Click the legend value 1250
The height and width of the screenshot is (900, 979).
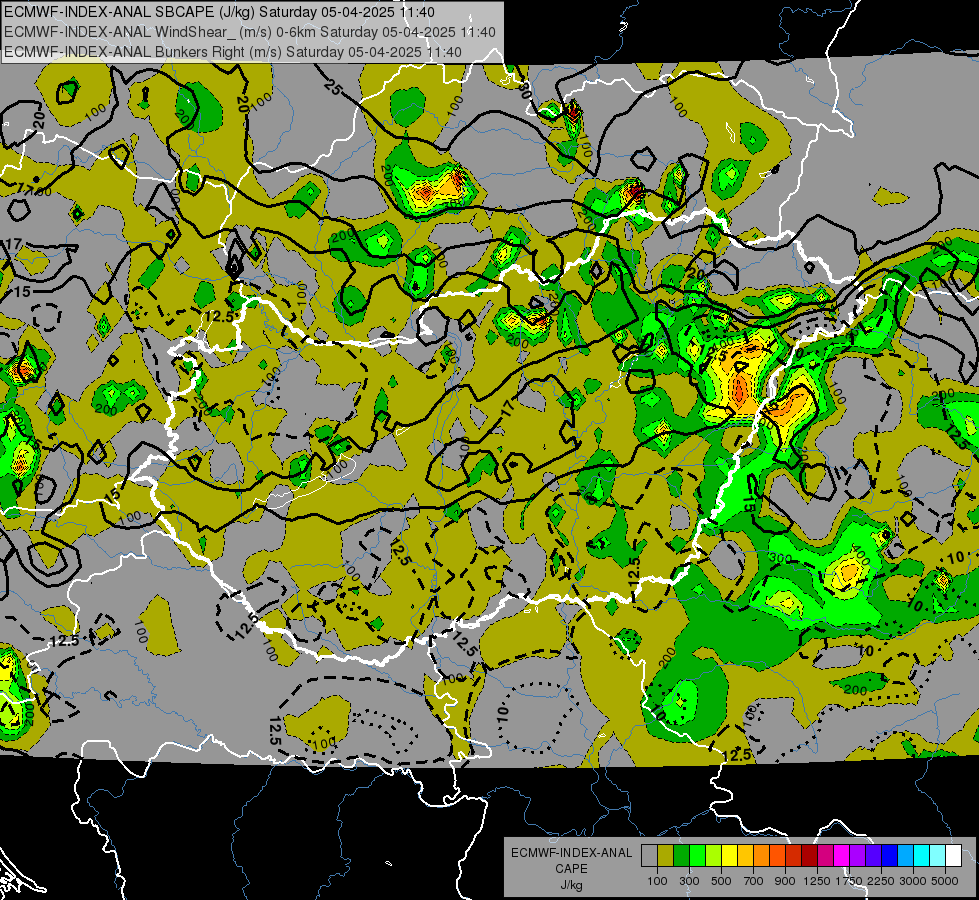817,881
